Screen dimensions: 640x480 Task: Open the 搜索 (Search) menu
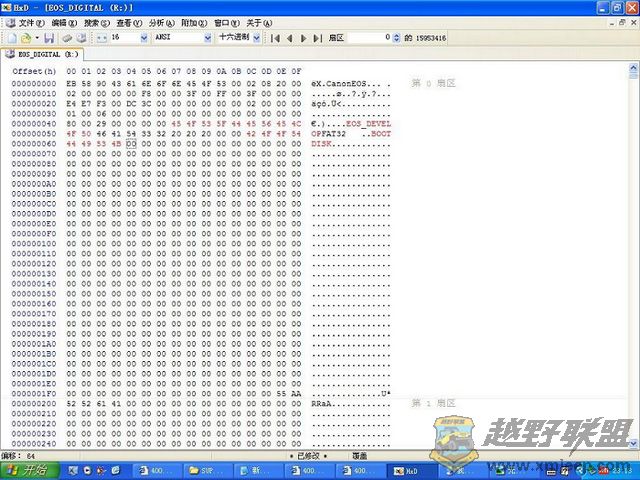click(x=96, y=22)
